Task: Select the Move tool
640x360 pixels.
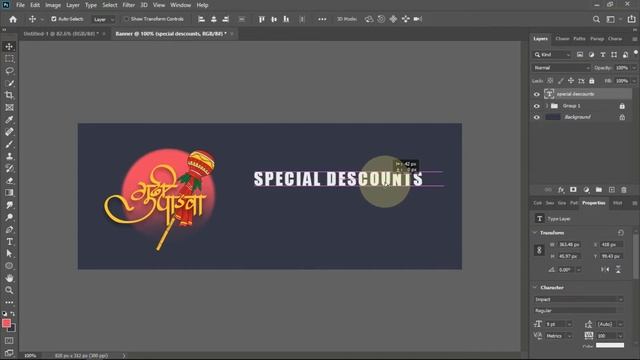Action: 9,47
